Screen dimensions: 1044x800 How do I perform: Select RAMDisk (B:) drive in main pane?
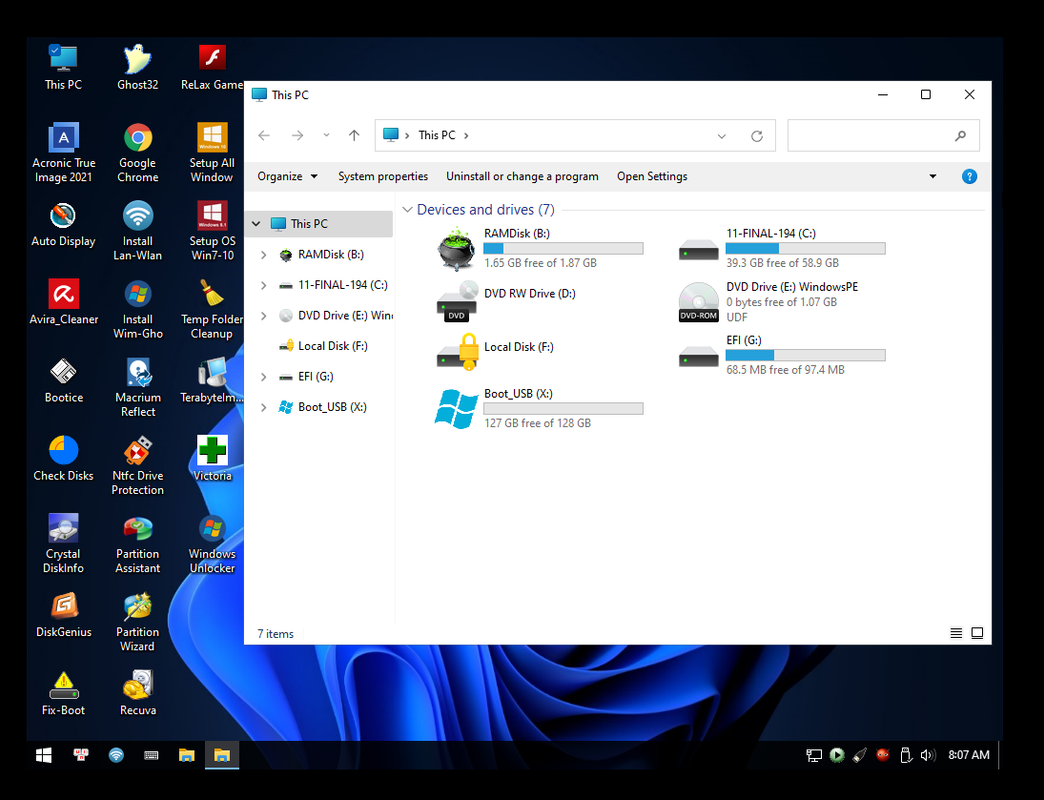[x=539, y=248]
